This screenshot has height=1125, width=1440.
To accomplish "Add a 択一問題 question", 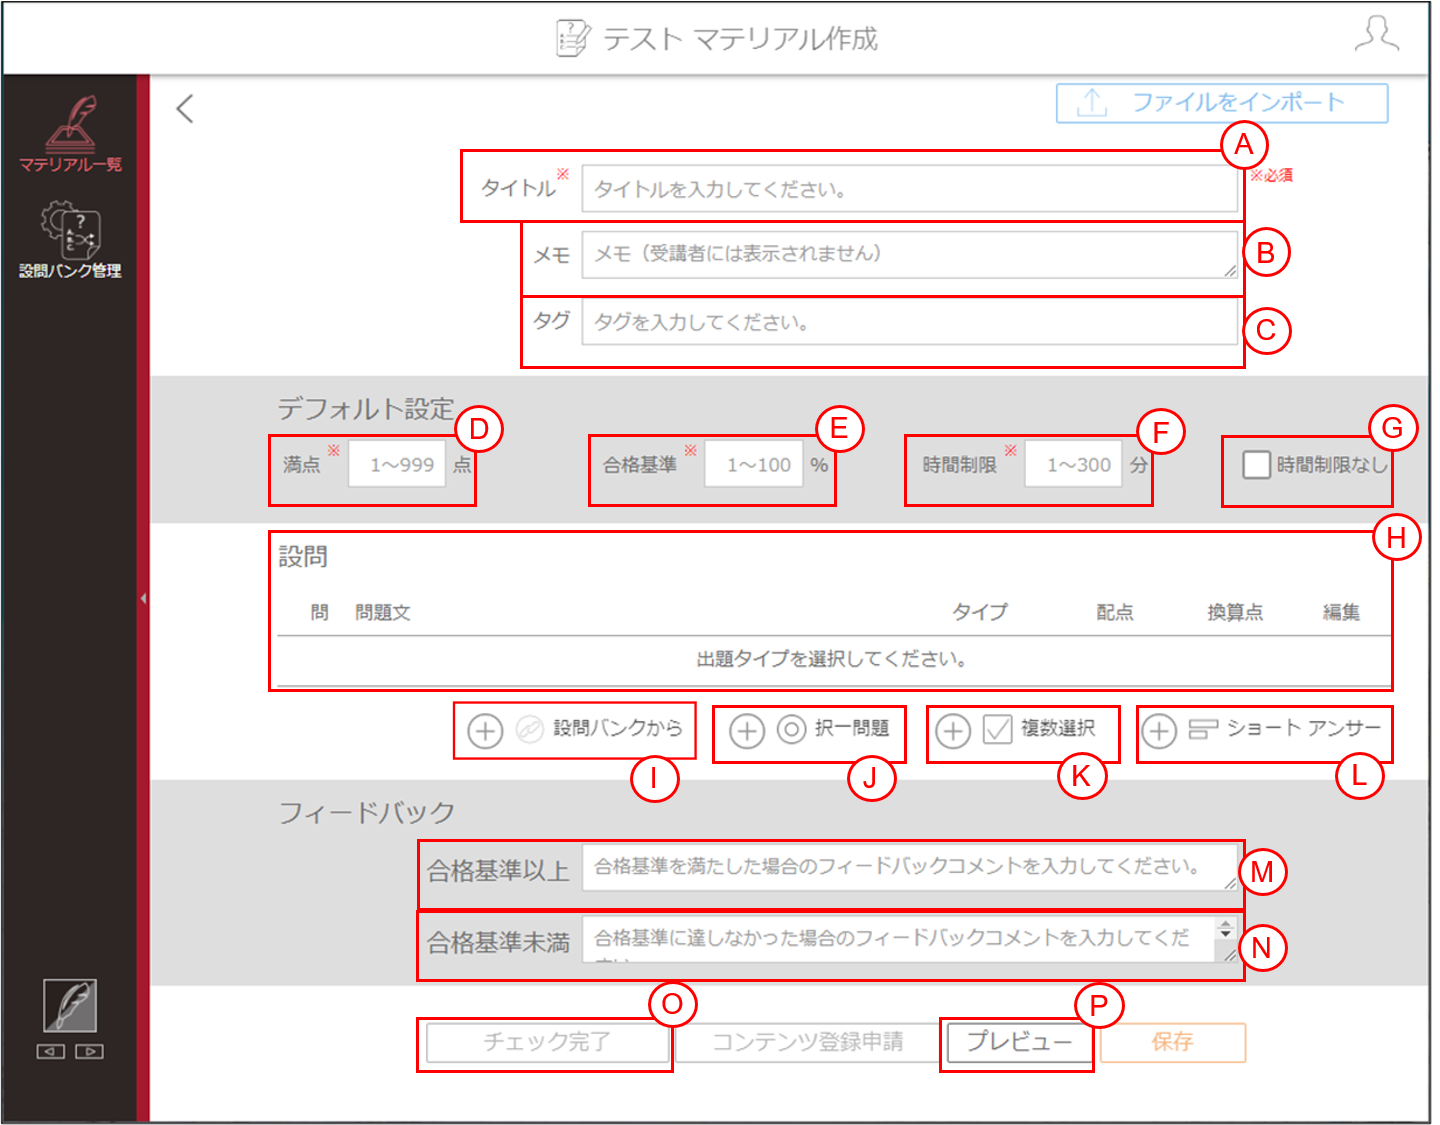I will pyautogui.click(x=852, y=728).
